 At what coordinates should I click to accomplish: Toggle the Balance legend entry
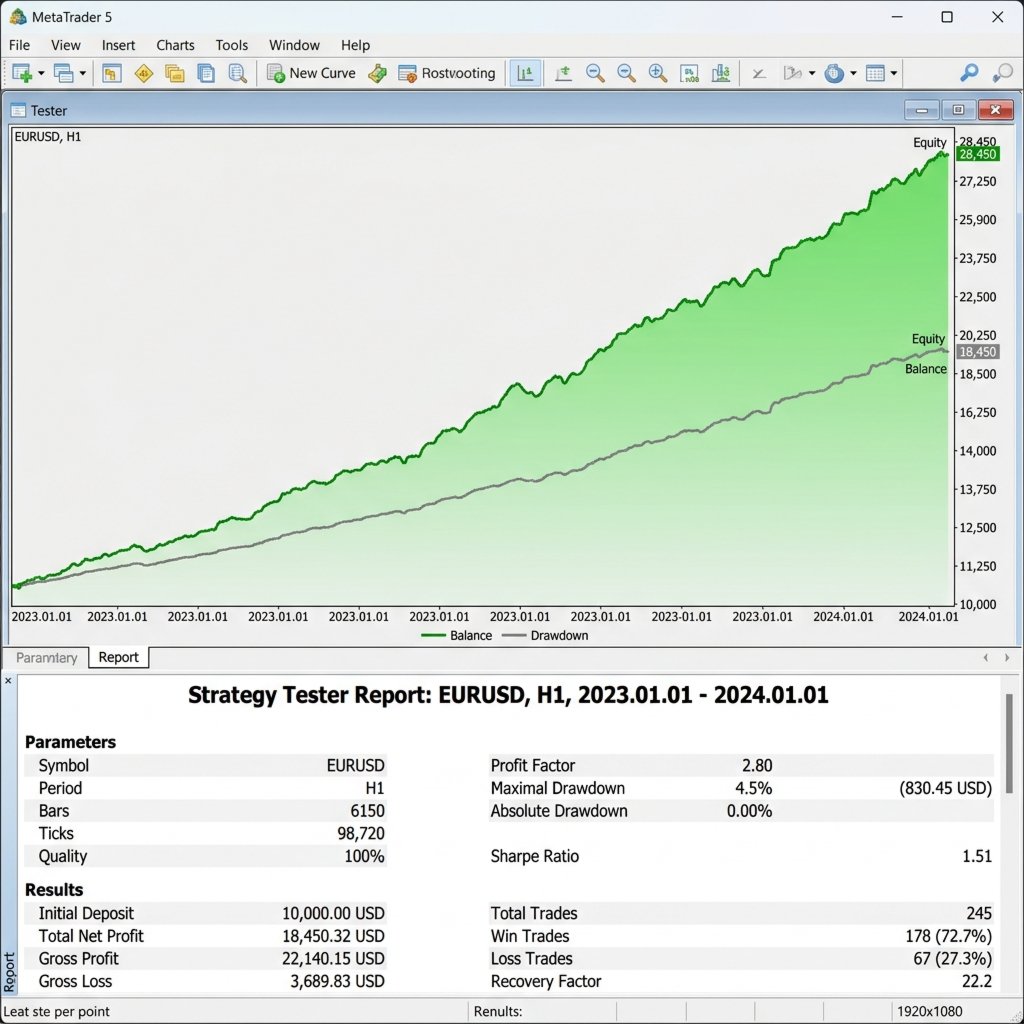point(456,635)
